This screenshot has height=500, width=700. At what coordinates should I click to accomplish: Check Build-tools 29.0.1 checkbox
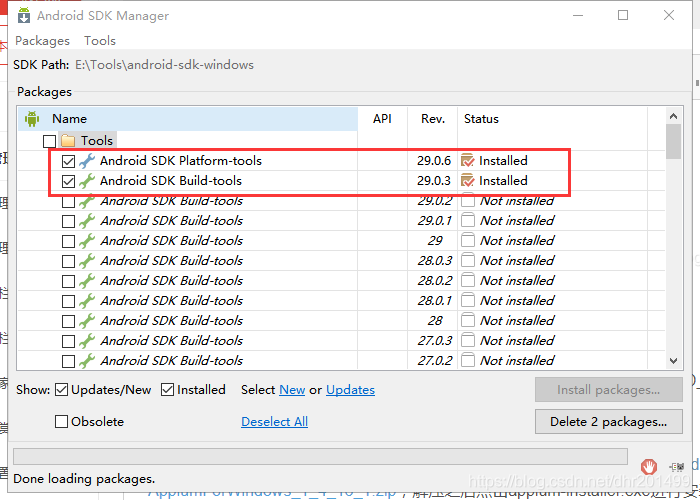pyautogui.click(x=68, y=221)
